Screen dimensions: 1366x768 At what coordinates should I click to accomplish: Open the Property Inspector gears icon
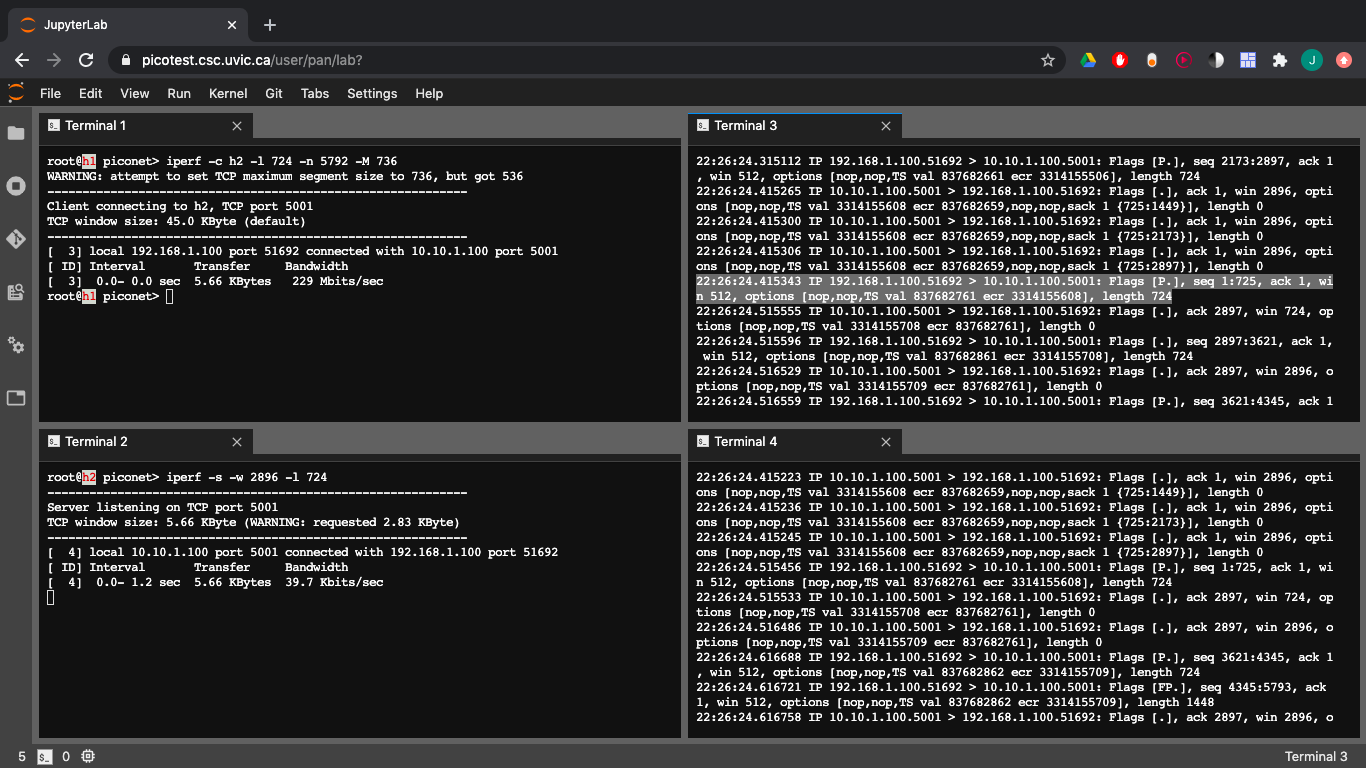16,345
